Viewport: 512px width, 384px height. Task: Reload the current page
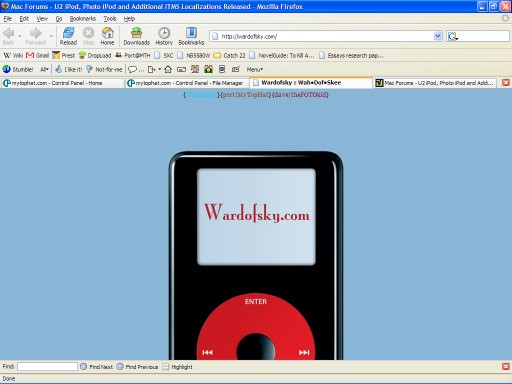click(x=68, y=36)
